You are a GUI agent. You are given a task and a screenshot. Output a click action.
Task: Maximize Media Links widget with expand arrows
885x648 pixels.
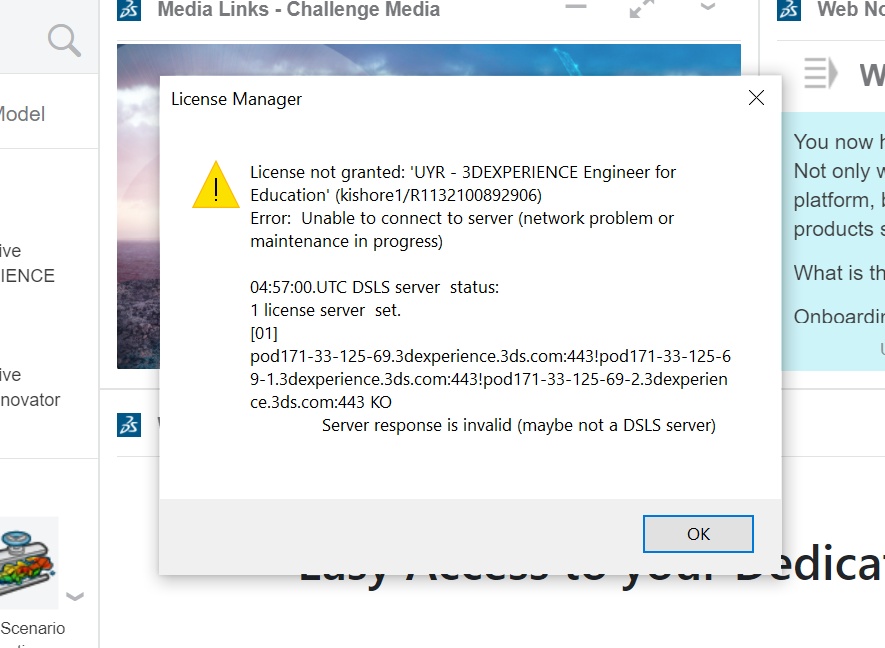coord(641,9)
